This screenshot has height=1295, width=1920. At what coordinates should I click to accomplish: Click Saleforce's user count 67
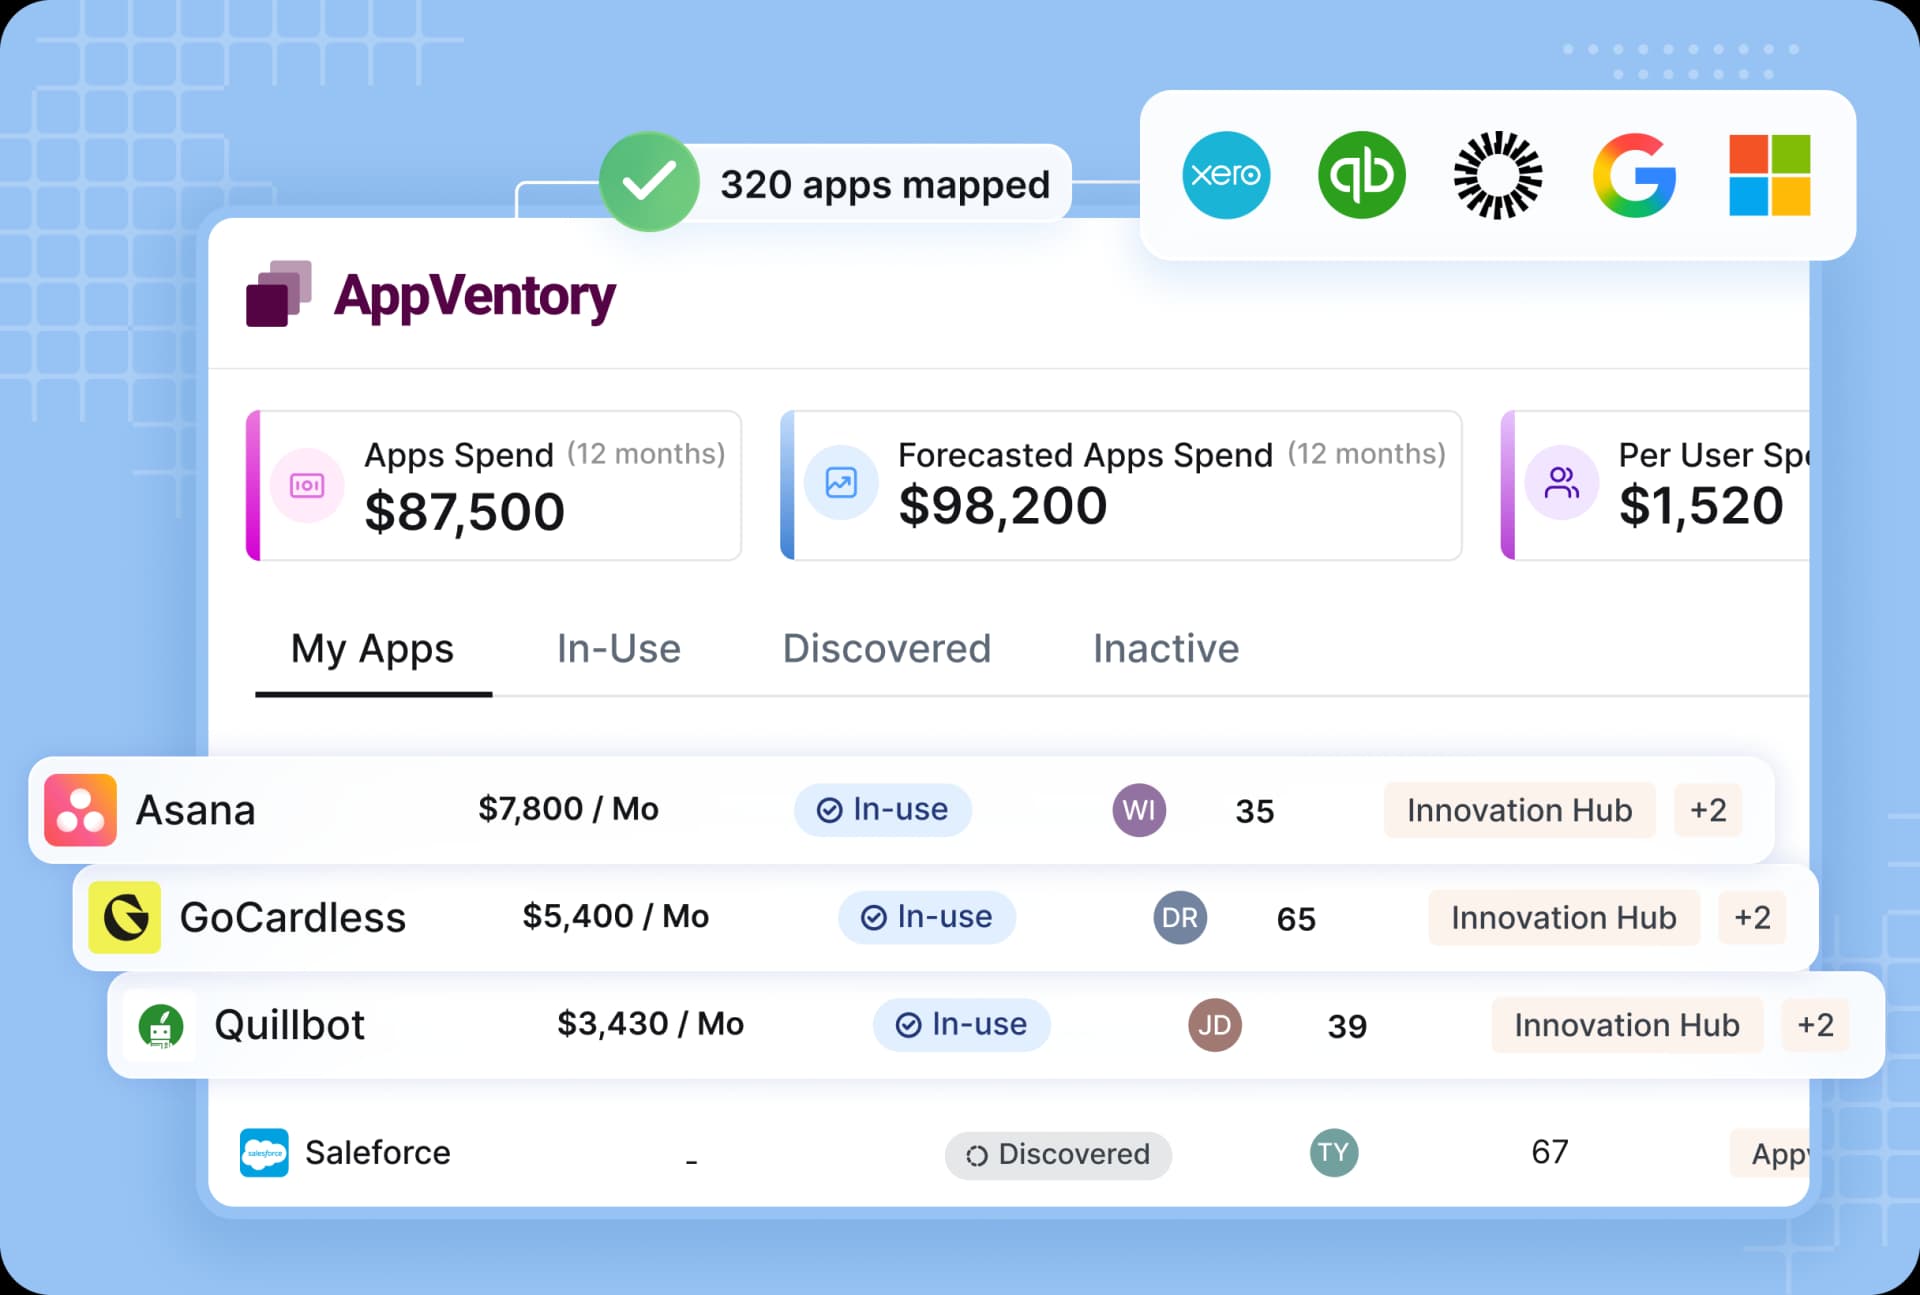point(1550,1152)
